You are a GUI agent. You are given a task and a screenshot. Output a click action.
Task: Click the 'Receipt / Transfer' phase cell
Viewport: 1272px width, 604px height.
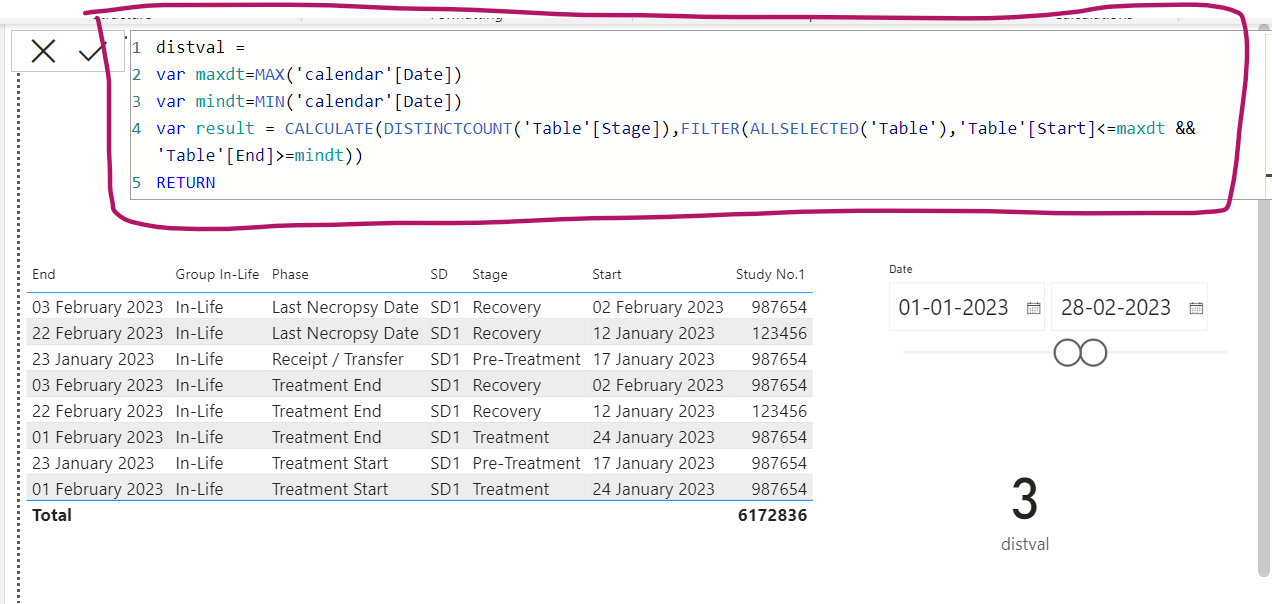[x=338, y=359]
